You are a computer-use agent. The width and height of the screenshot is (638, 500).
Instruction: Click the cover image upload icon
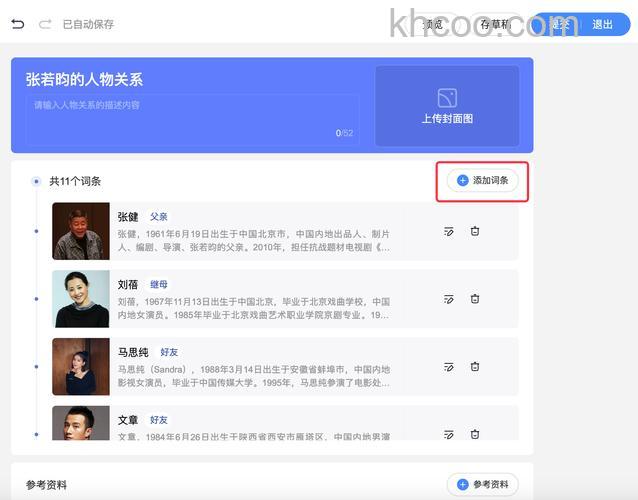coord(447,98)
